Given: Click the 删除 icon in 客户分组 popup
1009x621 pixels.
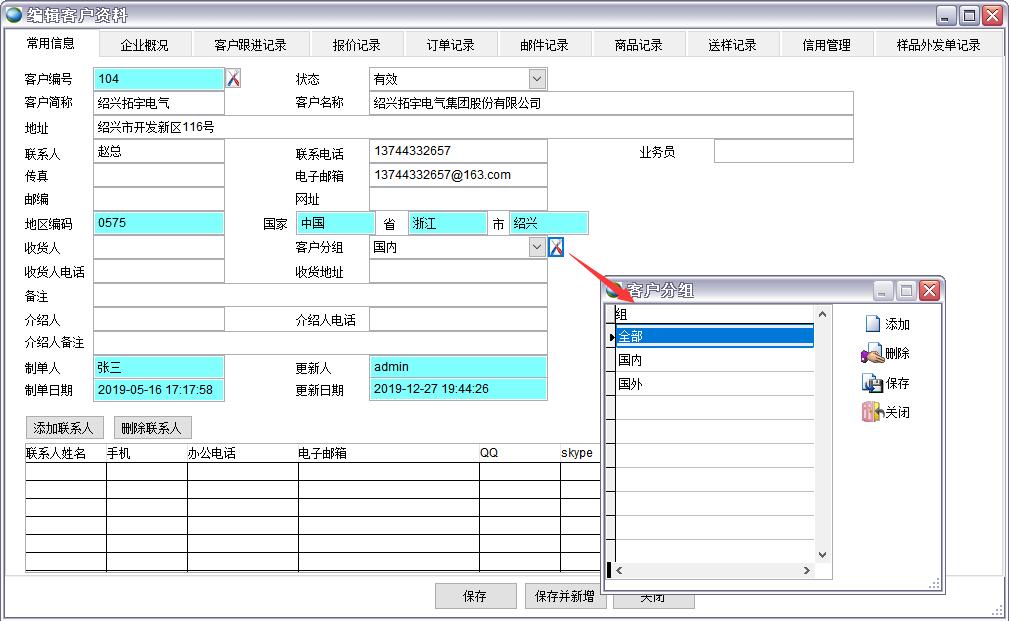Looking at the screenshot, I should tap(872, 354).
